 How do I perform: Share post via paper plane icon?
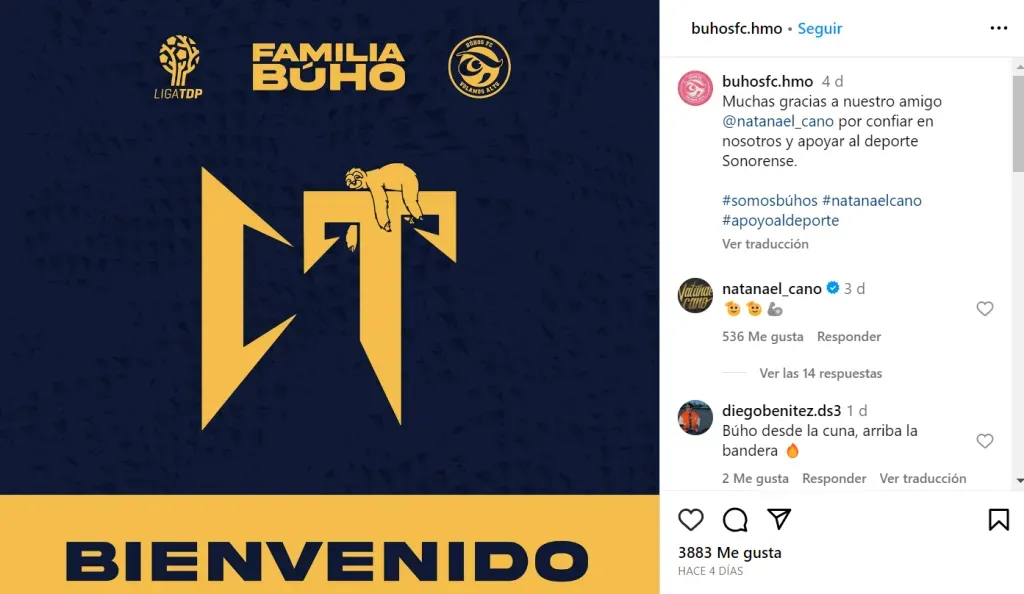click(x=779, y=519)
